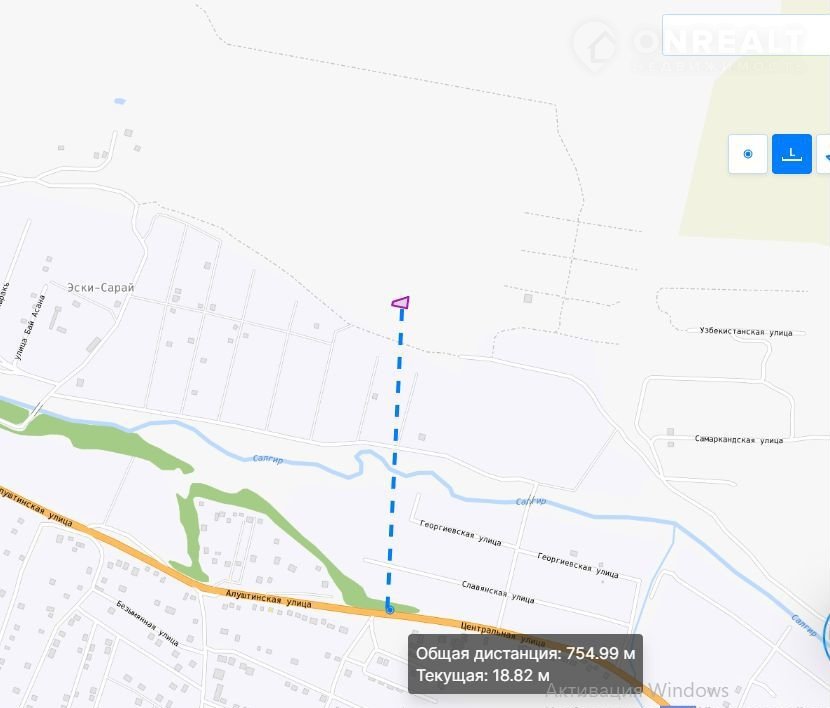Click the Узбекистанская улица street label

click(746, 331)
